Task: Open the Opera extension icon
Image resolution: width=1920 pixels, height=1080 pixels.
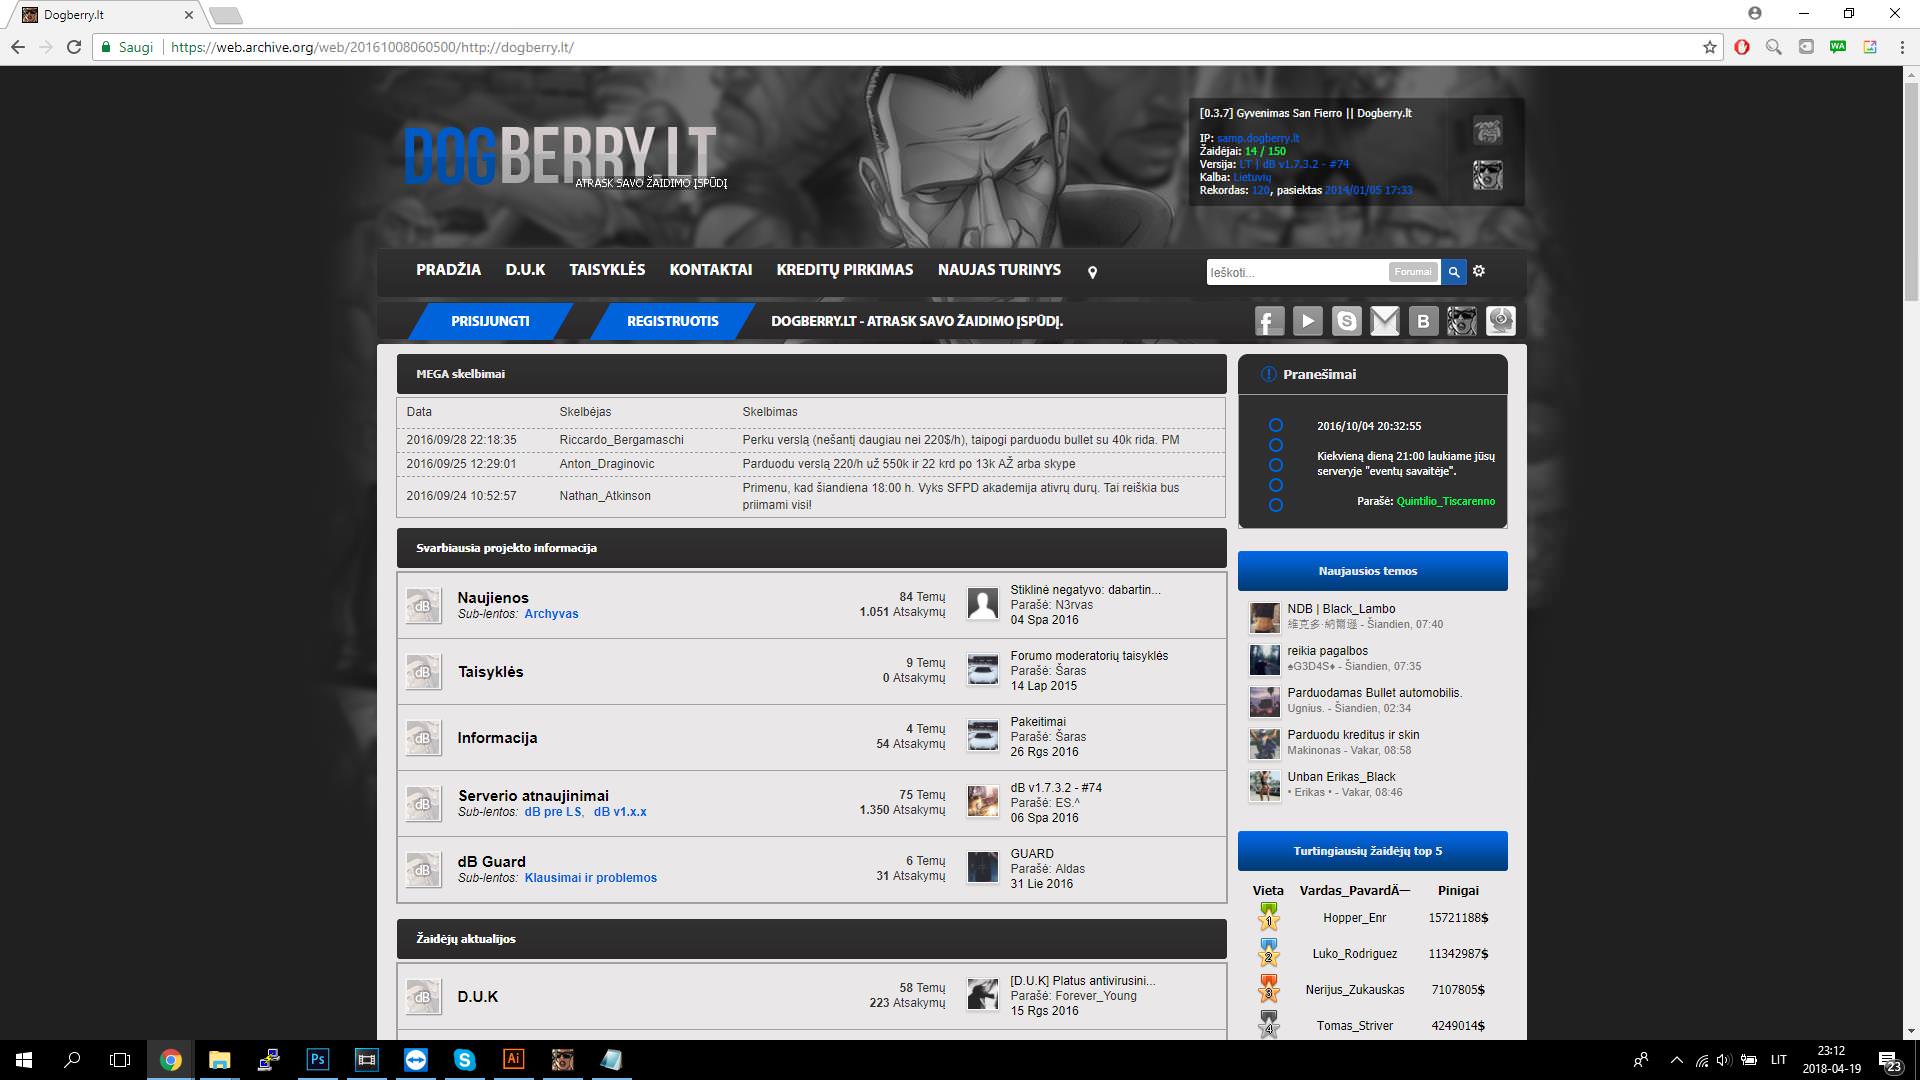Action: click(x=1742, y=47)
